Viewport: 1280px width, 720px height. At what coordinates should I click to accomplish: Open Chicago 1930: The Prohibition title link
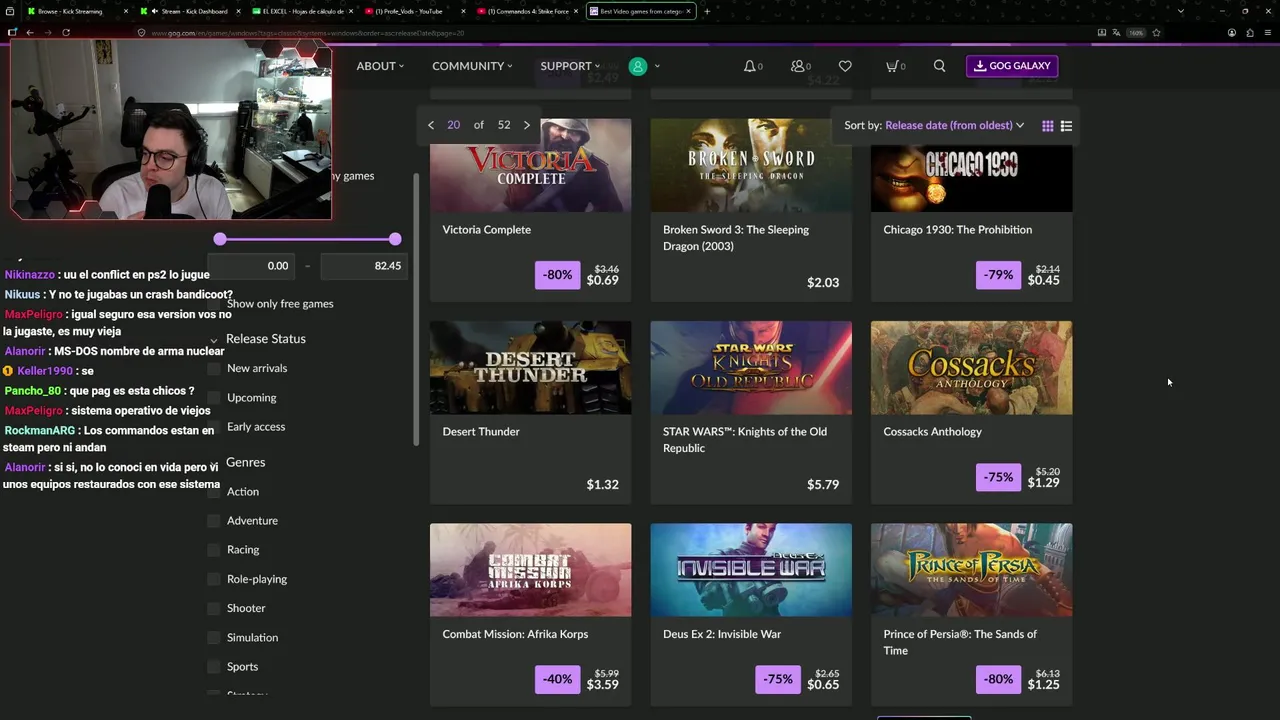pyautogui.click(x=958, y=230)
